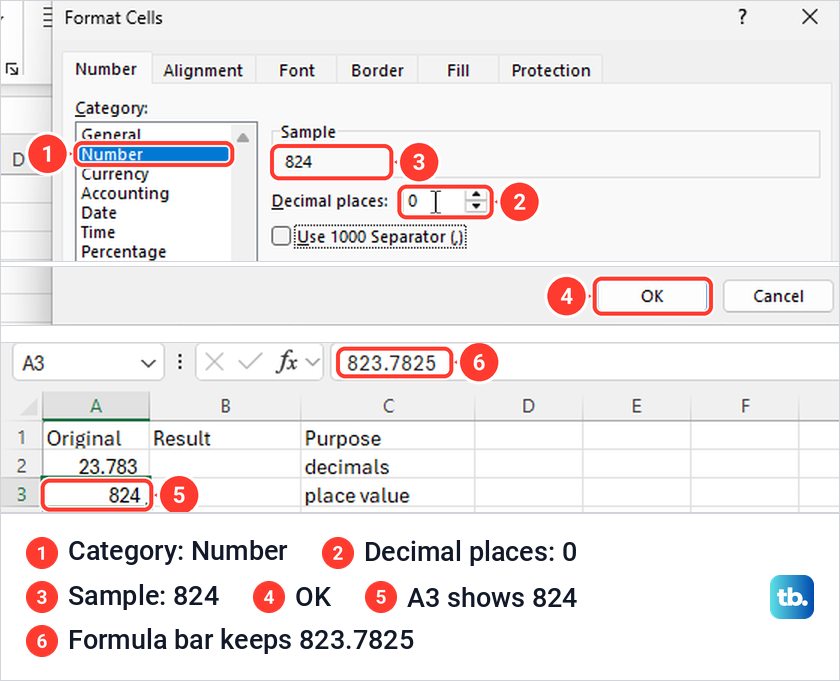The height and width of the screenshot is (681, 840).
Task: Choose Currency category
Action: pyautogui.click(x=115, y=174)
